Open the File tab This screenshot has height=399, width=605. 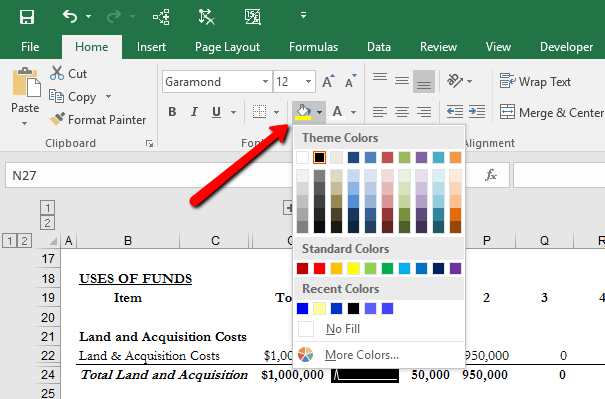(30, 47)
